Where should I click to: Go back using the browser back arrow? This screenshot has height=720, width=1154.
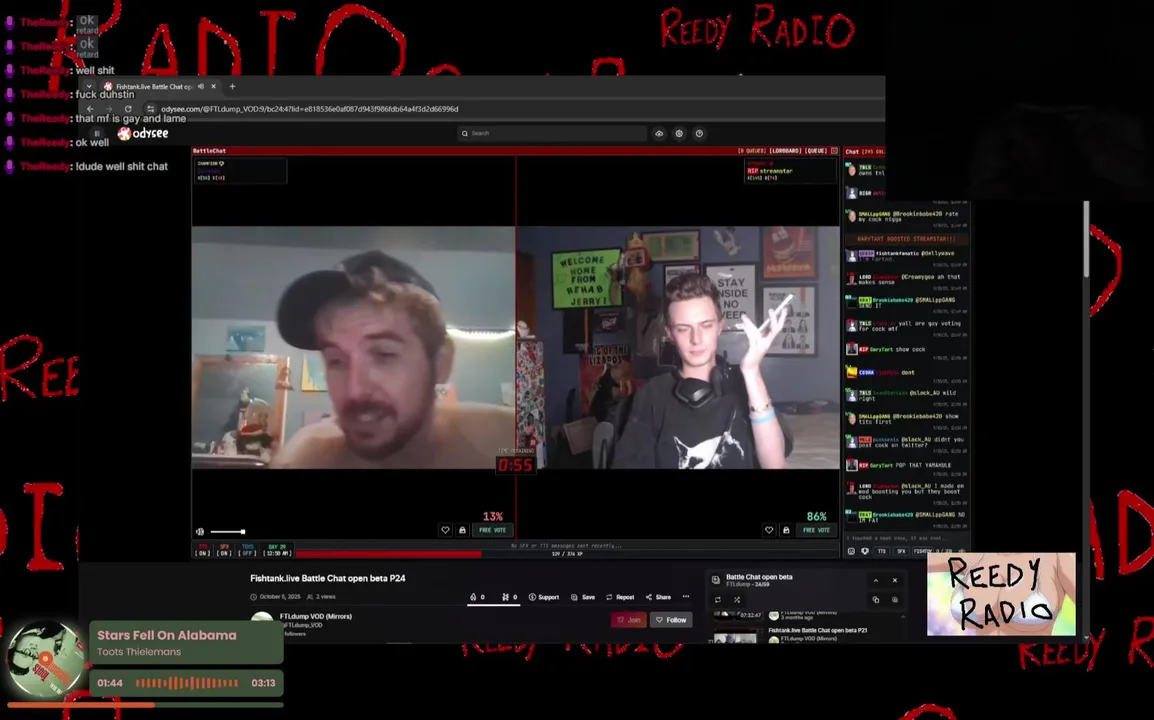91,109
